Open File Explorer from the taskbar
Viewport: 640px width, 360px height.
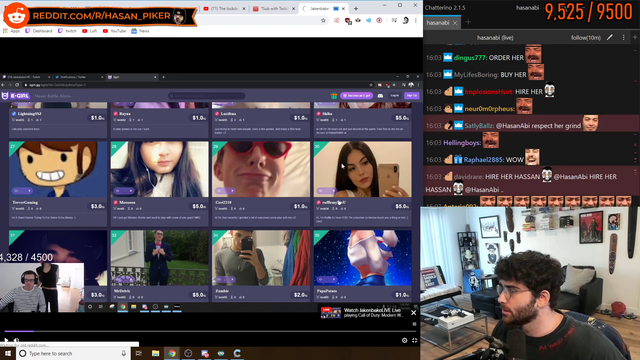(x=156, y=353)
